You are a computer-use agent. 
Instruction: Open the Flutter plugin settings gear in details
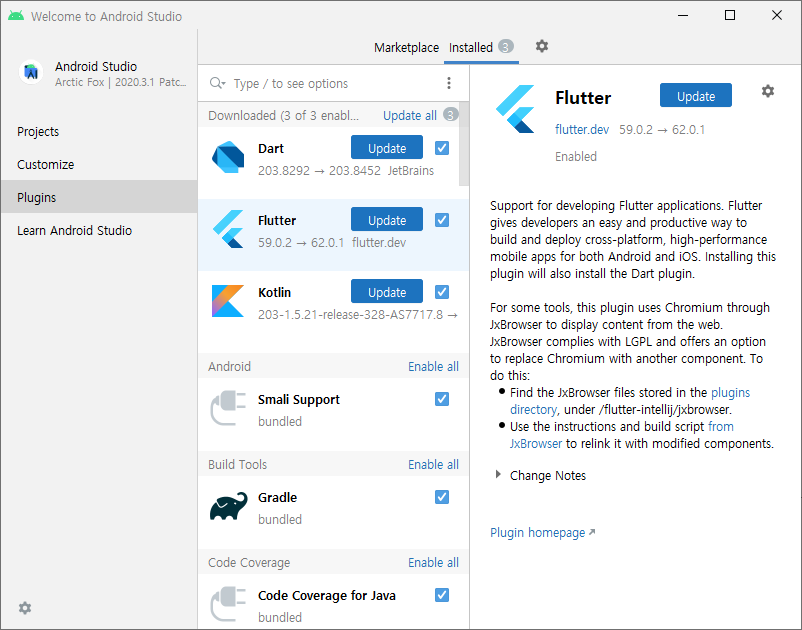(768, 92)
